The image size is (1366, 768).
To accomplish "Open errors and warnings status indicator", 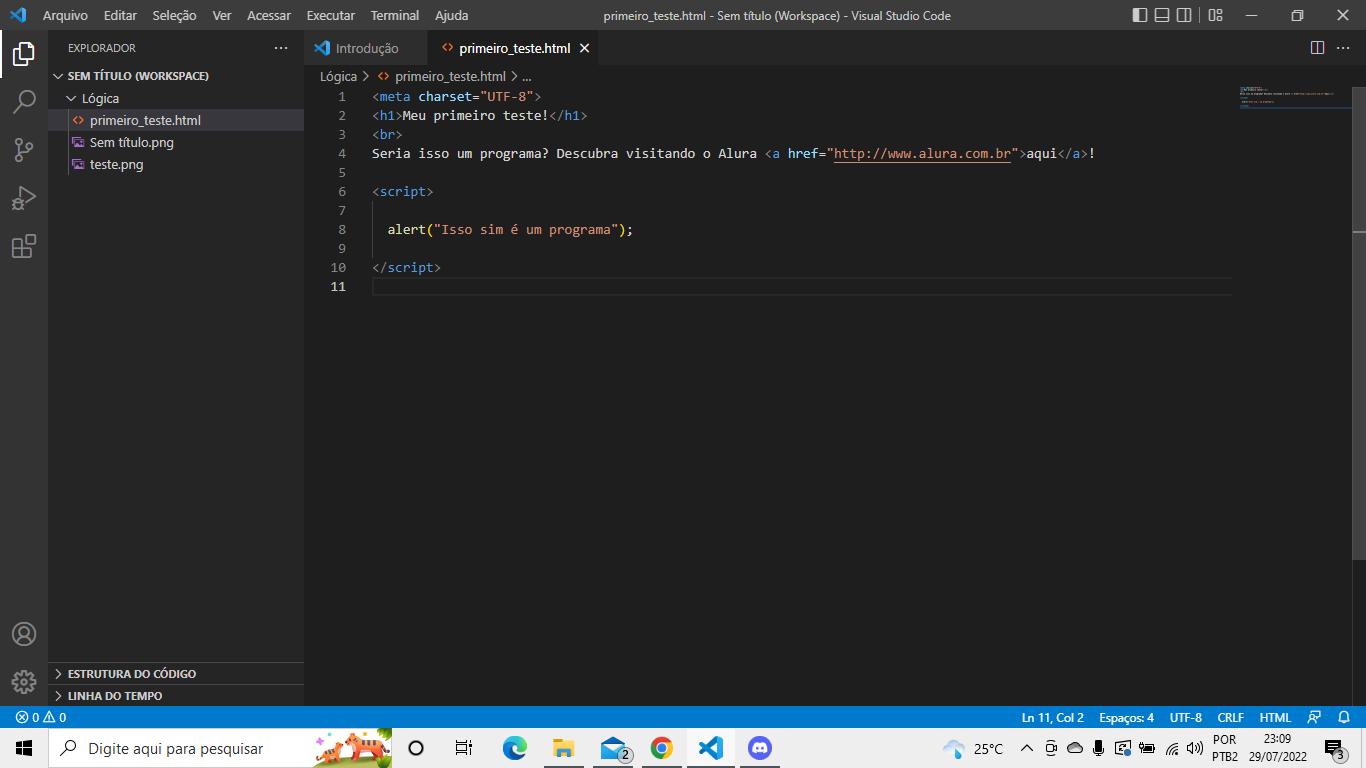I will pos(41,717).
